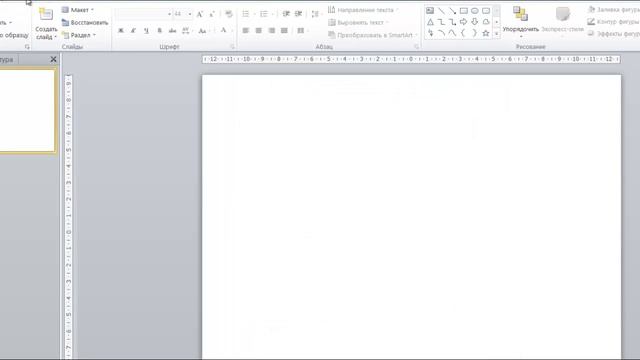Select the curve shape
Viewport: 640px width, 360px height.
(x=452, y=33)
